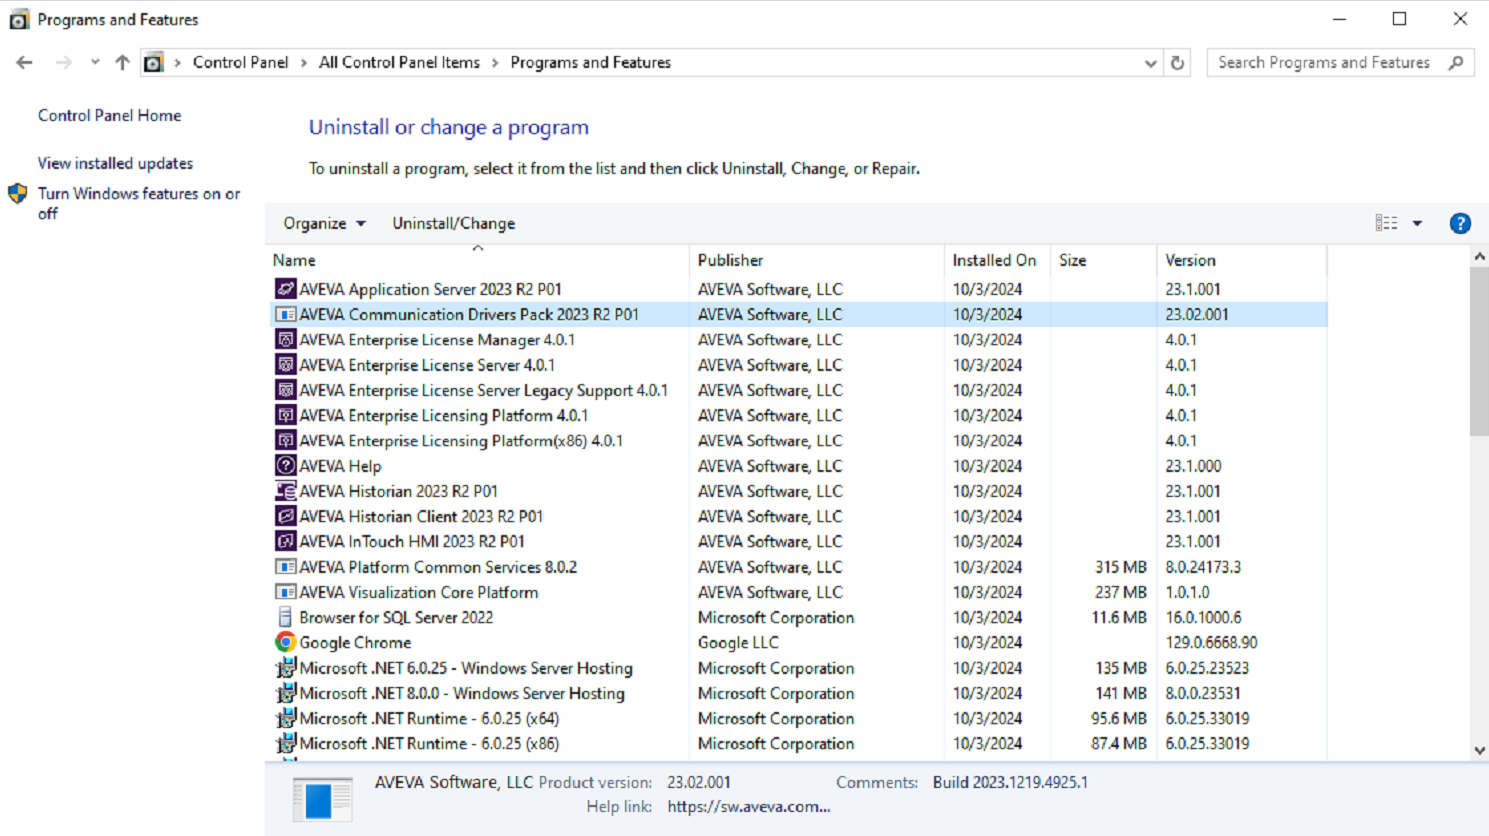Refresh the Programs and Features list
Image resolution: width=1489 pixels, height=836 pixels.
[1177, 63]
